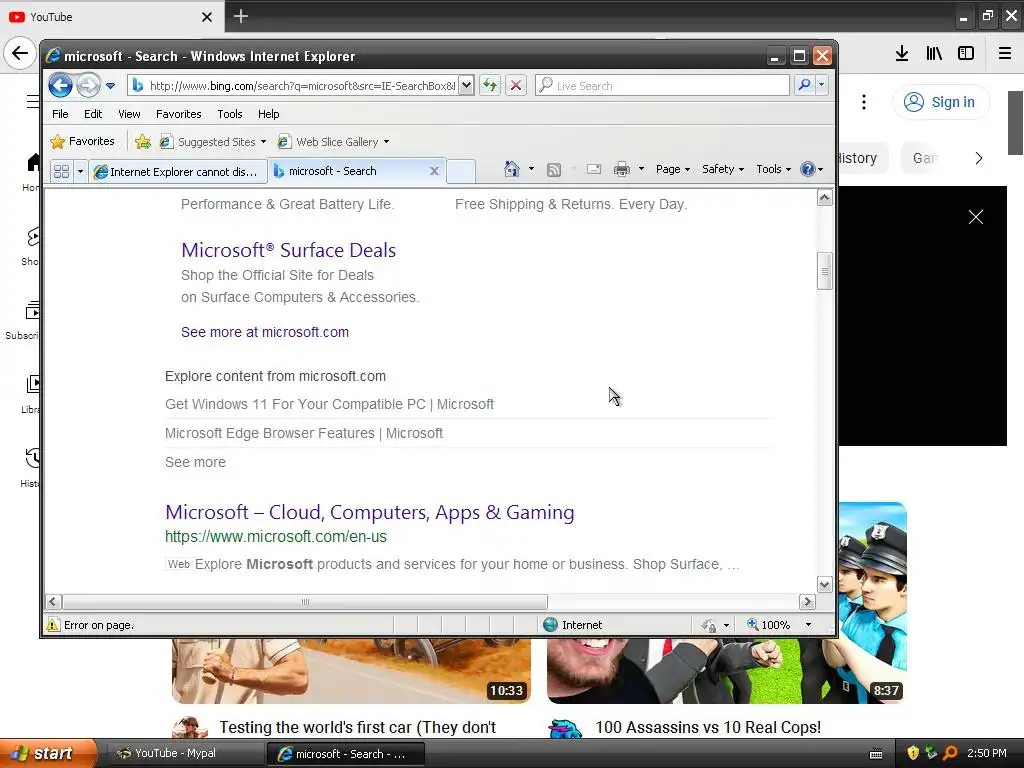
Task: Click the IE Home icon
Action: (x=511, y=169)
